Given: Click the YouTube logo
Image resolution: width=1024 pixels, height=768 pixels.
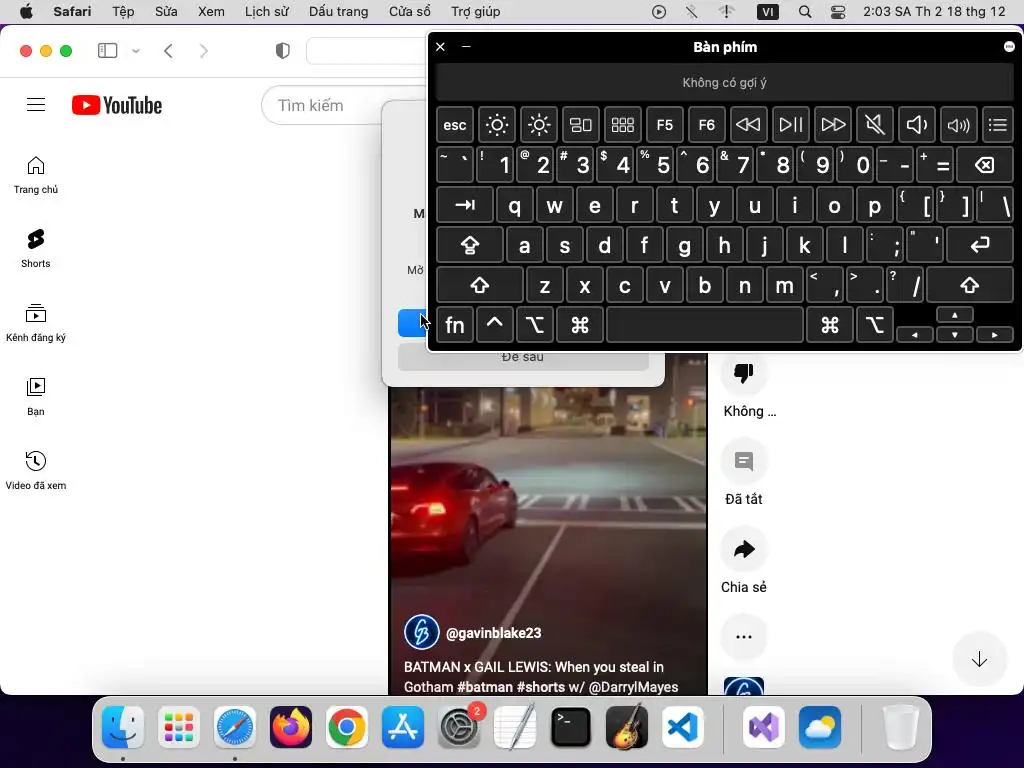Looking at the screenshot, I should [117, 105].
